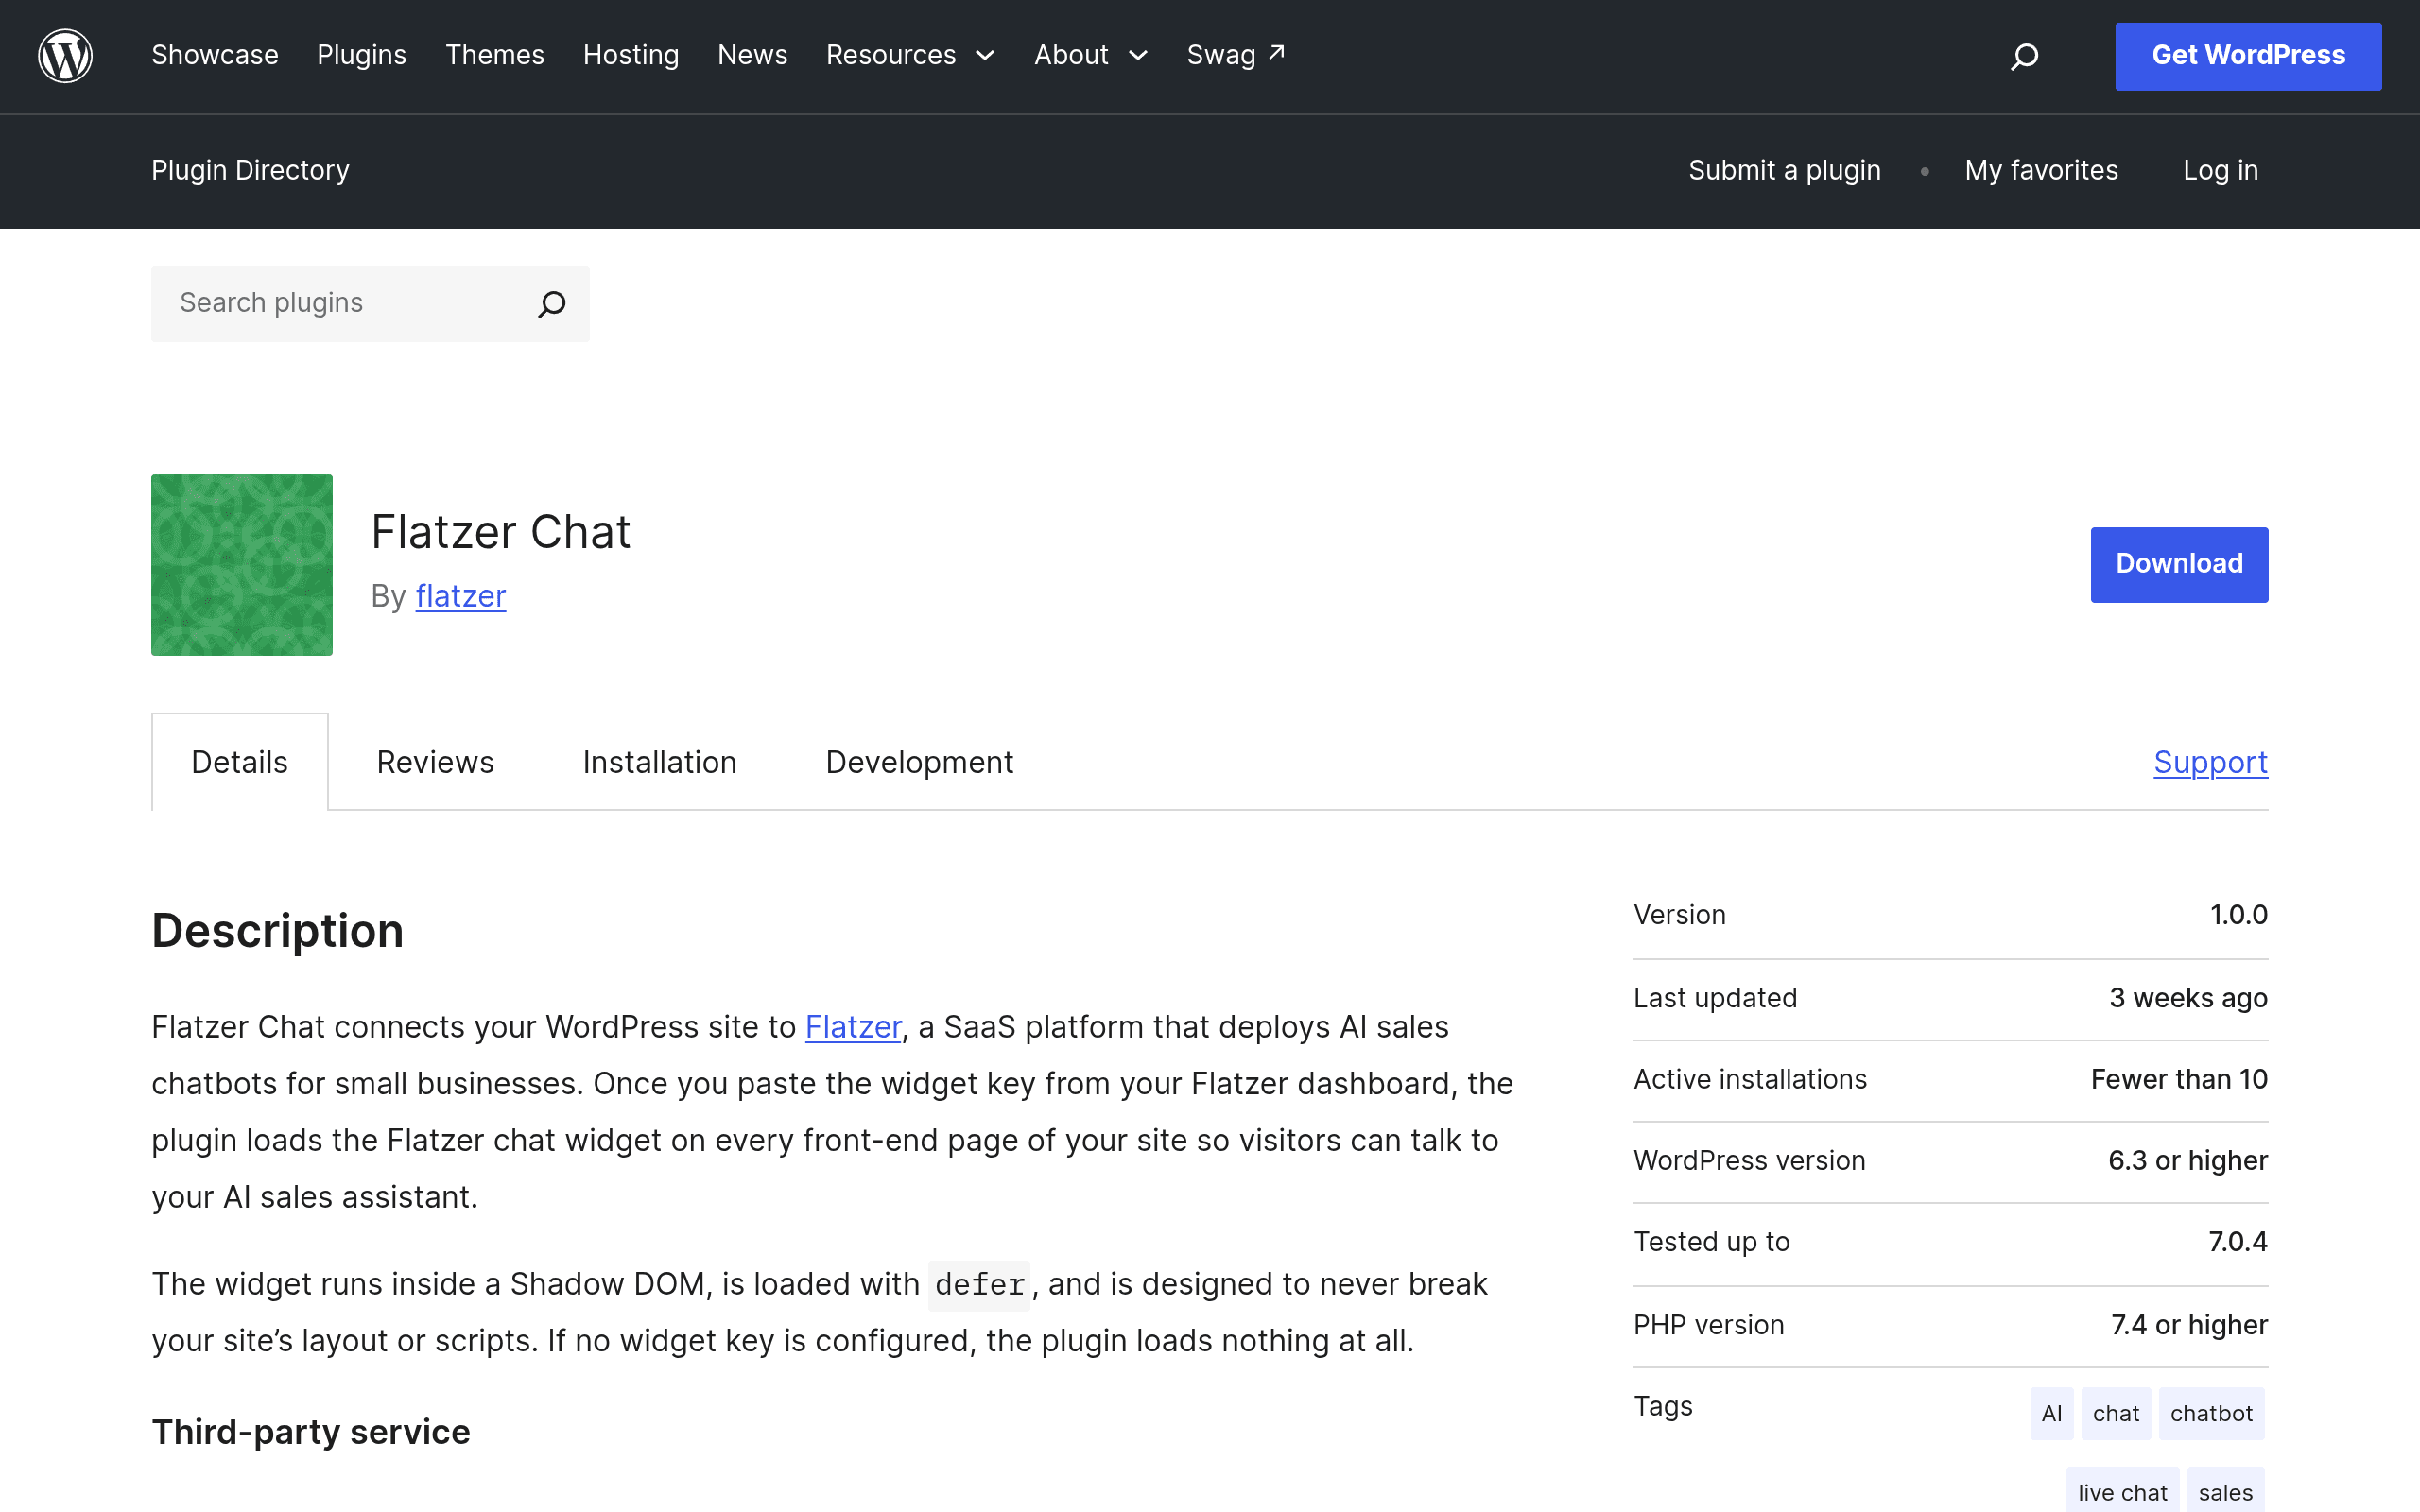Open Themes in top navigation

(x=495, y=55)
